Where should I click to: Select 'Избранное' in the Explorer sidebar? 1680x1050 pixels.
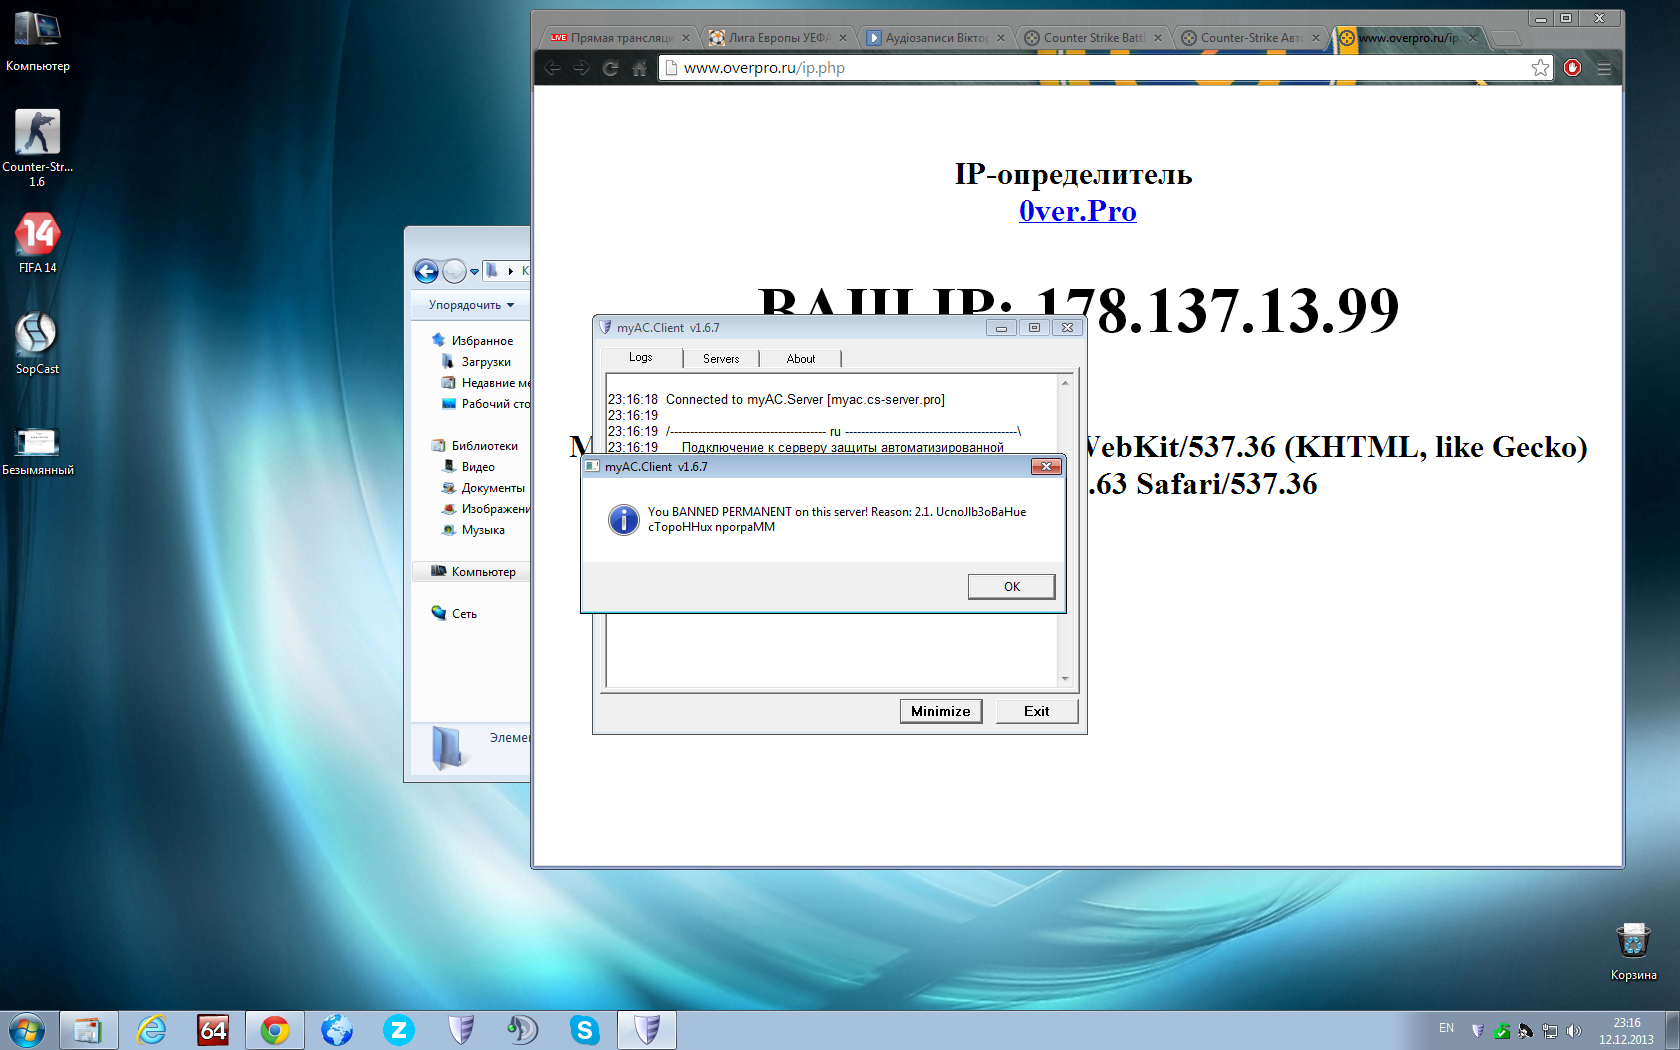point(482,341)
